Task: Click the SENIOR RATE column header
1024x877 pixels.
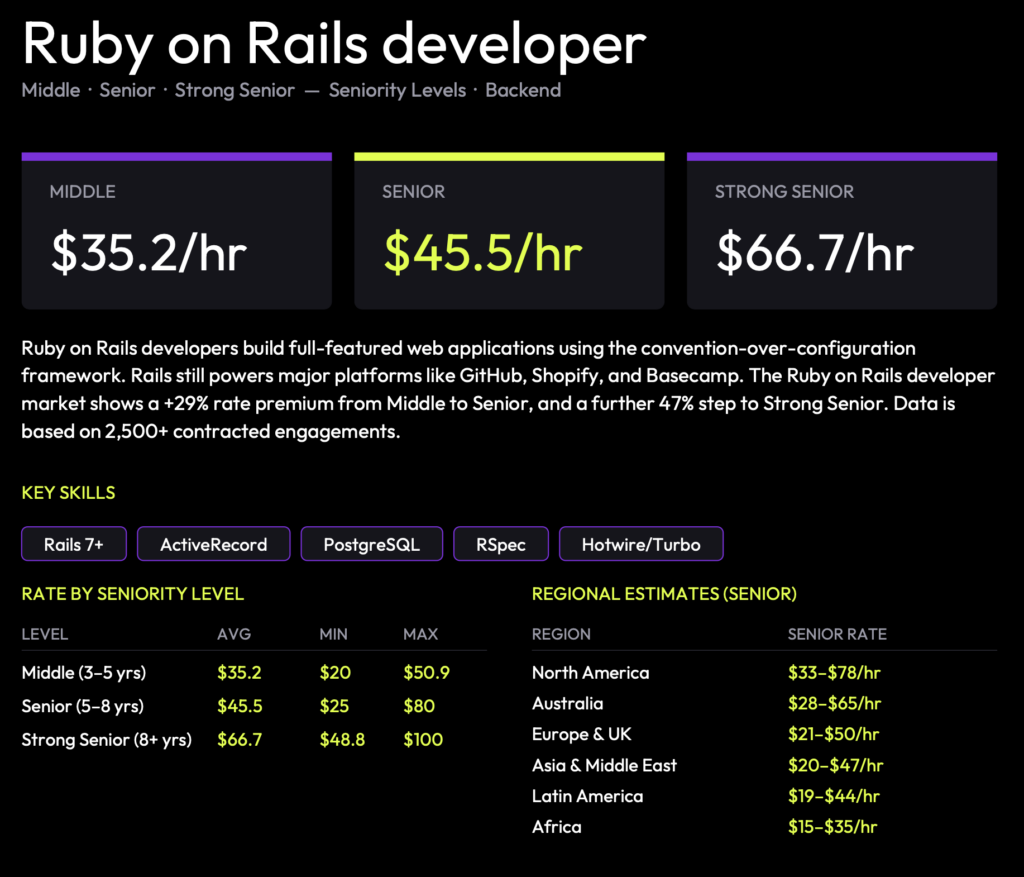Action: (x=837, y=634)
